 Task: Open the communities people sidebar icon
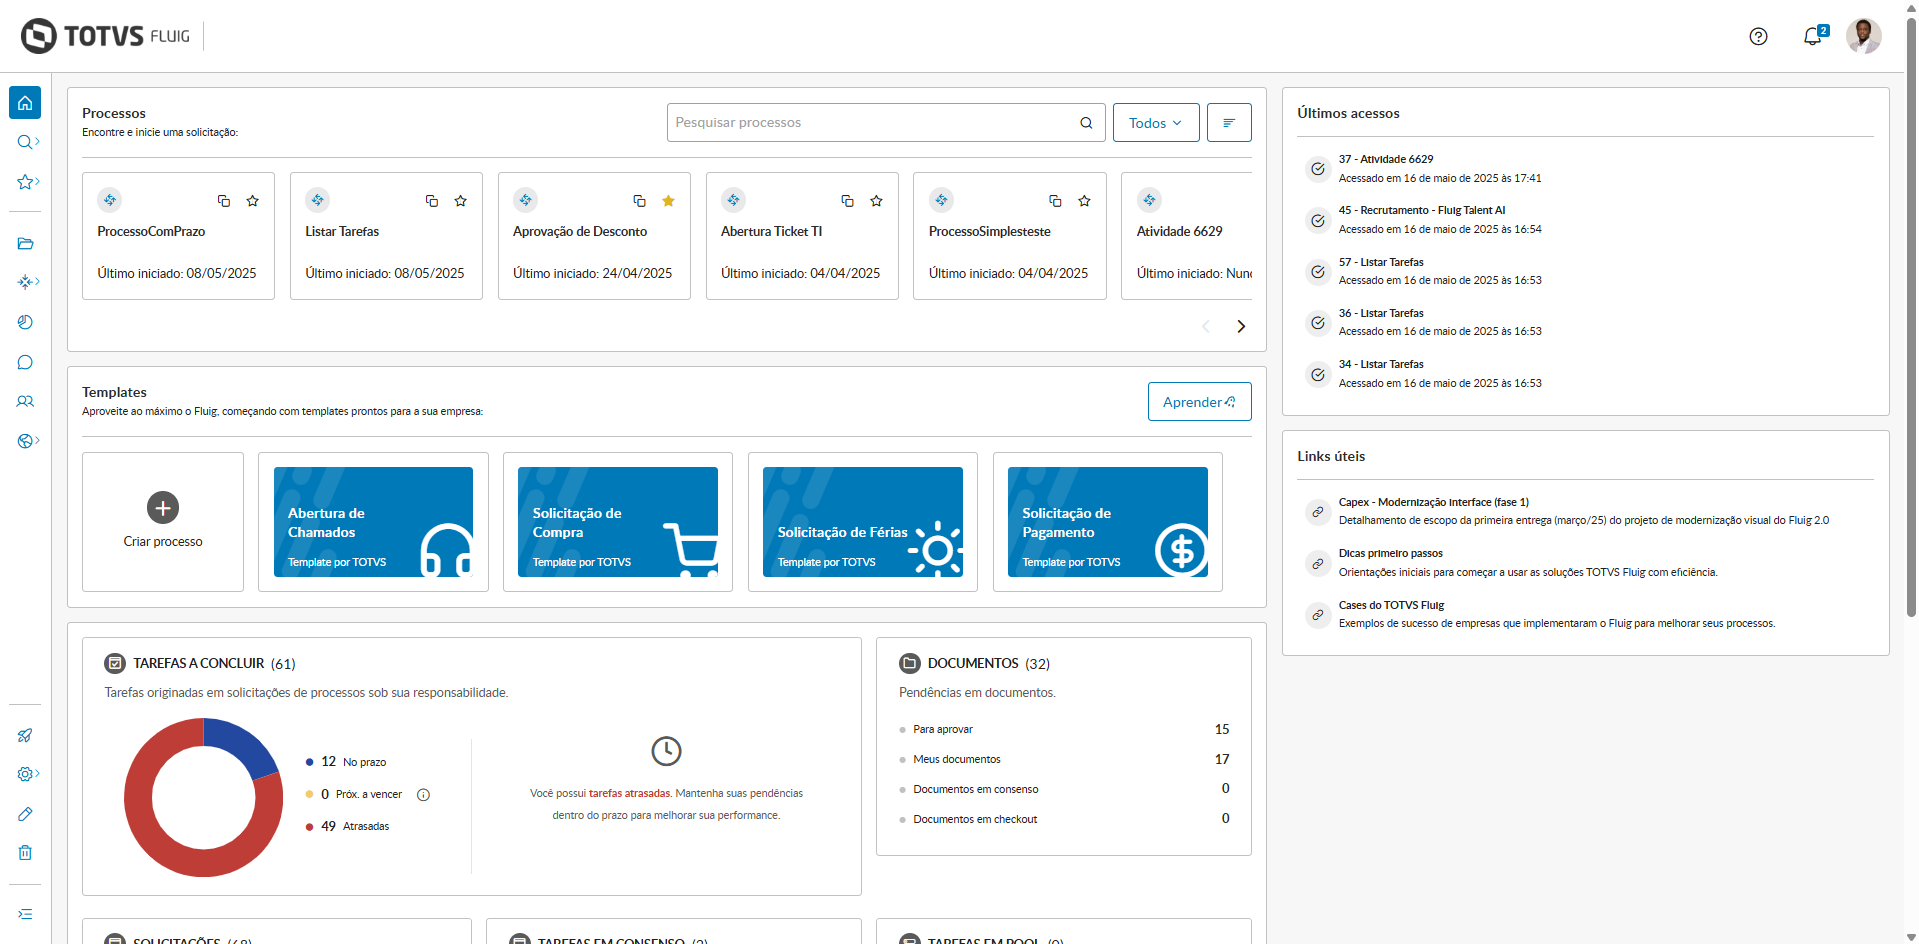25,401
